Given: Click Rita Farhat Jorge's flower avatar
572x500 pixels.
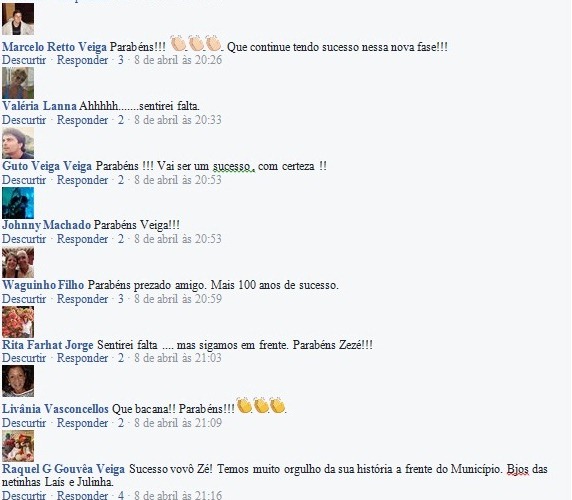Looking at the screenshot, I should (x=18, y=322).
